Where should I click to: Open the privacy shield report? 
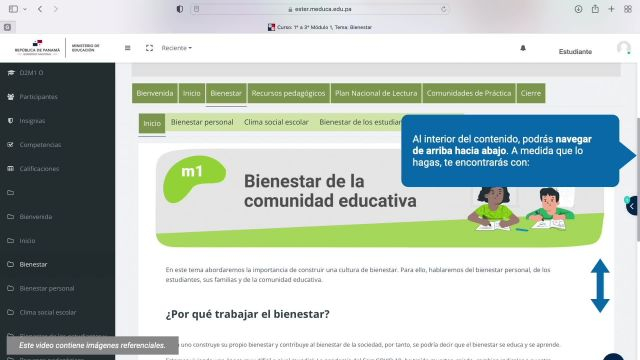tap(180, 9)
